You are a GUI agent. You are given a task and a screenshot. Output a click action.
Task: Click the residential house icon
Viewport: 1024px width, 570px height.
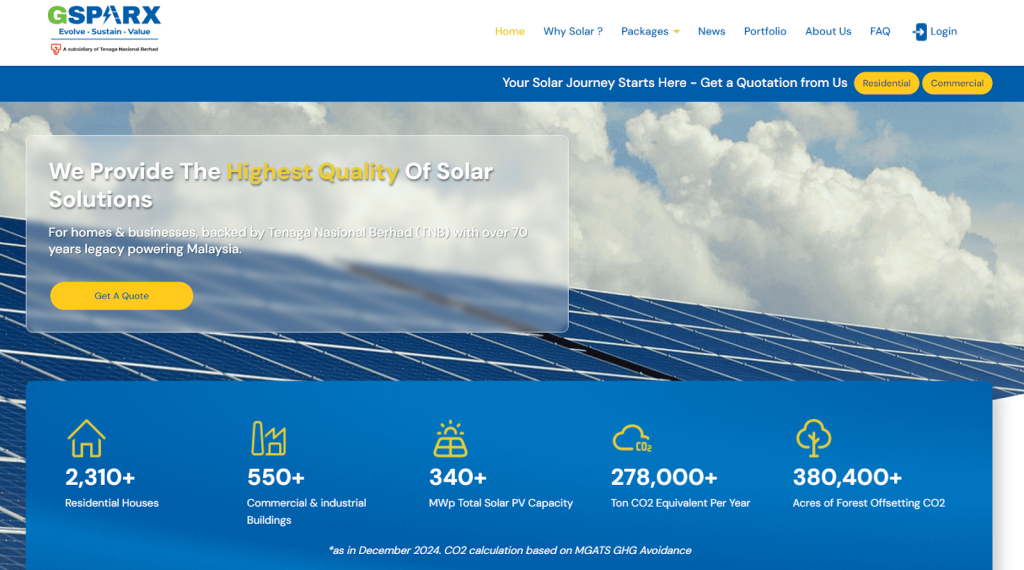pyautogui.click(x=86, y=438)
